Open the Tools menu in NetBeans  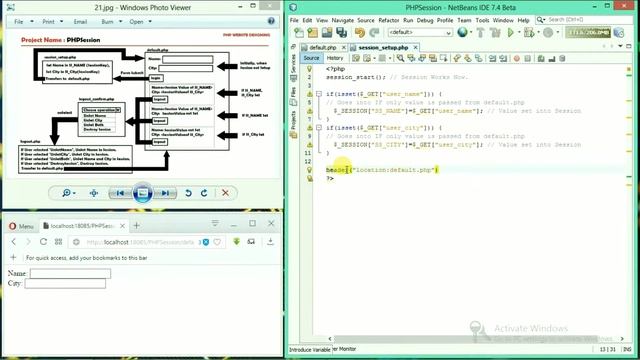coord(482,20)
